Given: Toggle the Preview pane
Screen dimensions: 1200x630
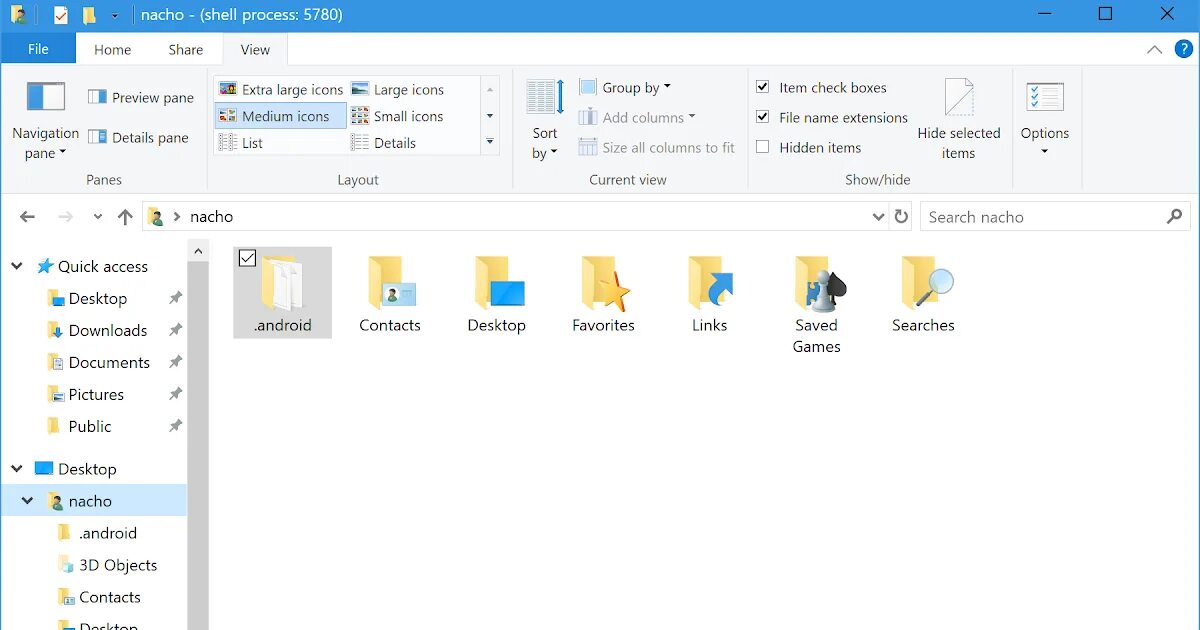Looking at the screenshot, I should [x=141, y=97].
